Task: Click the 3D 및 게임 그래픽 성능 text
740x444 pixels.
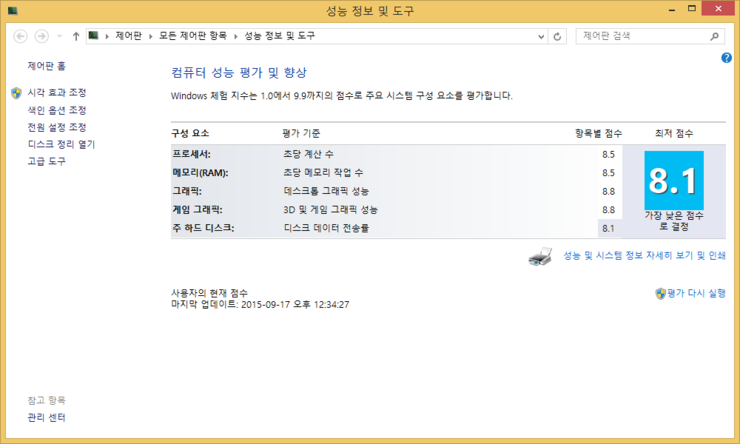Action: tap(330, 209)
